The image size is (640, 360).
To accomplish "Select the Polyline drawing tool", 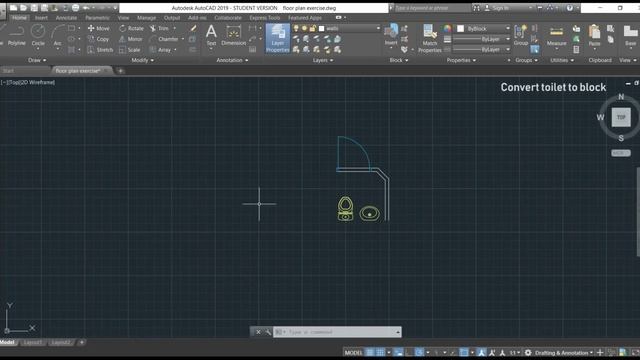I will tap(16, 36).
